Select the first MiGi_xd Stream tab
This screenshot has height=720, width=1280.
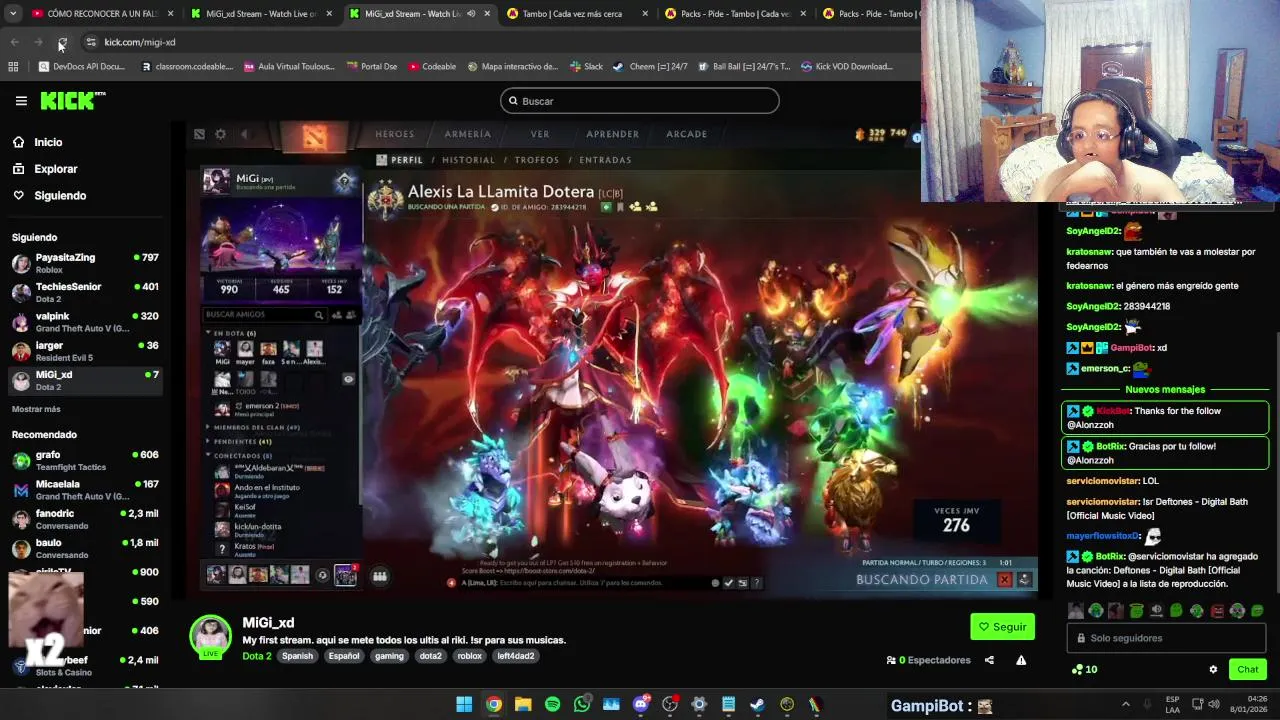click(x=260, y=14)
